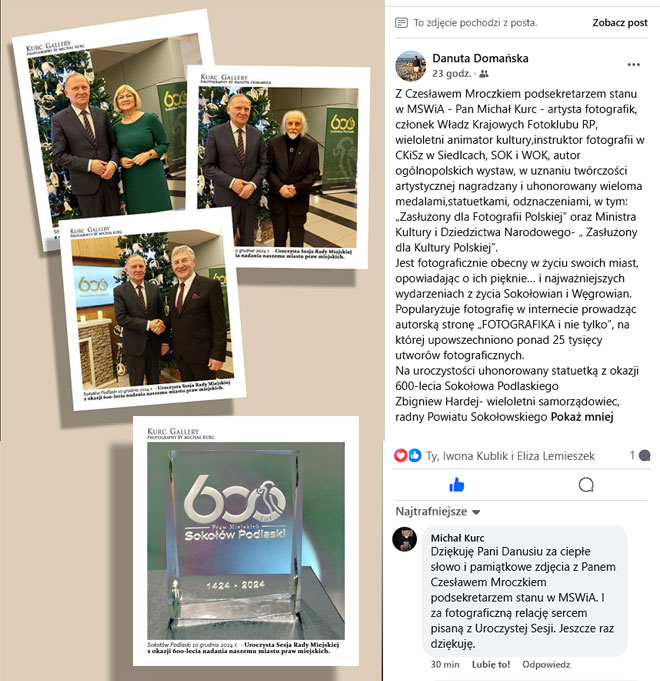The height and width of the screenshot is (681, 660).
Task: Click Lubię to! under Michał Kurc's comment
Action: 491,664
